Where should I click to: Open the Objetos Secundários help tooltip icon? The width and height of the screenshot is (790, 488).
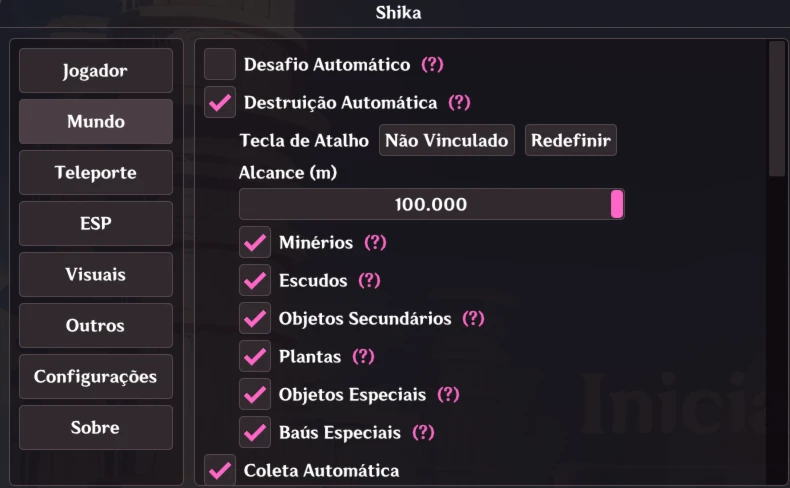coord(473,318)
